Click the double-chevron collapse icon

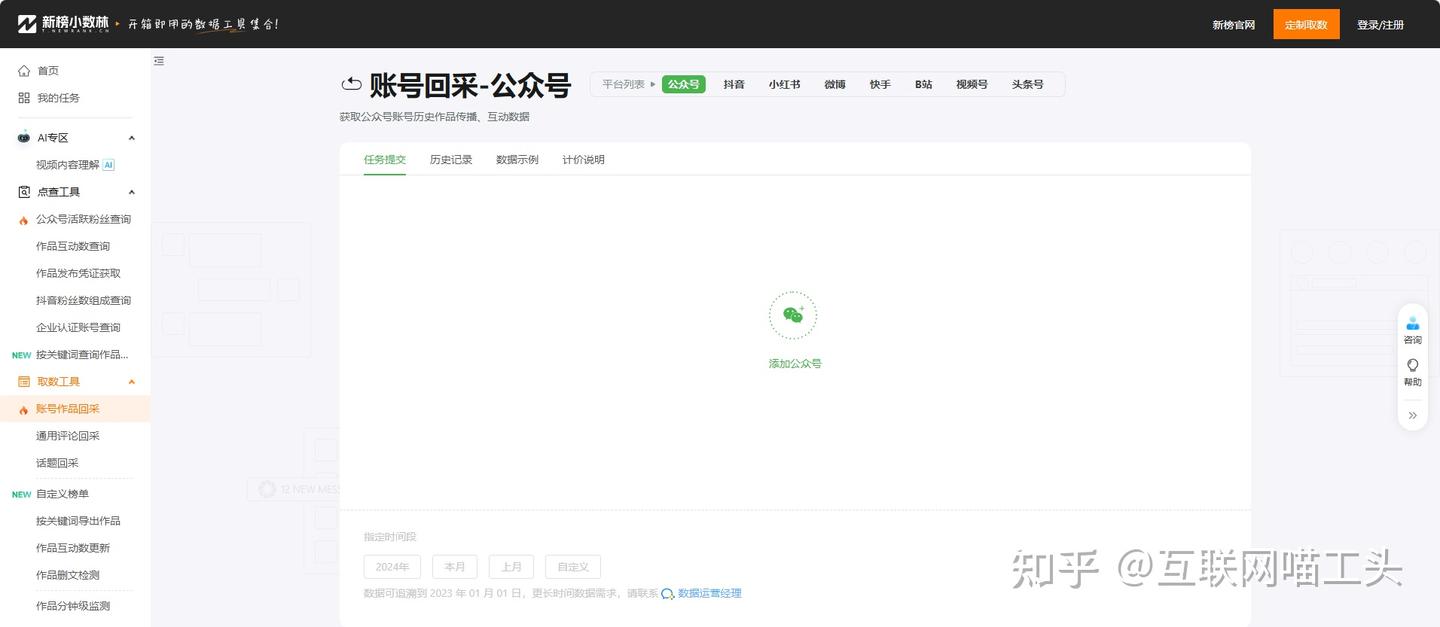pyautogui.click(x=1412, y=415)
